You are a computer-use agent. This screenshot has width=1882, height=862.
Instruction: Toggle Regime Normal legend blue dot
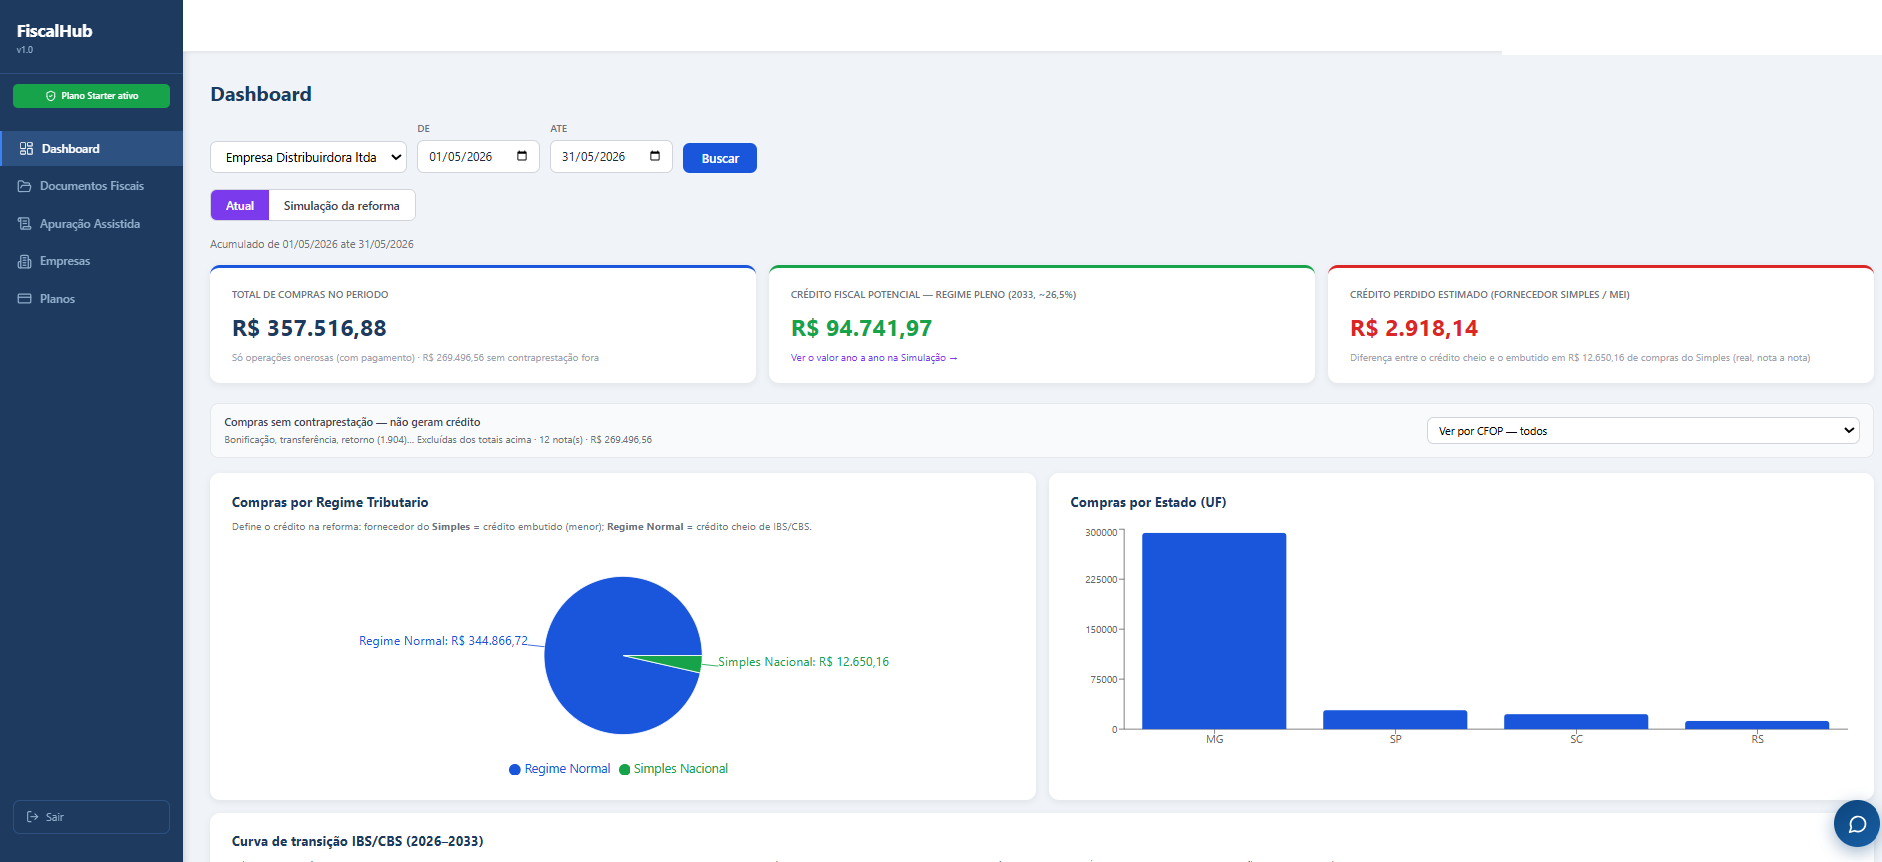tap(515, 769)
